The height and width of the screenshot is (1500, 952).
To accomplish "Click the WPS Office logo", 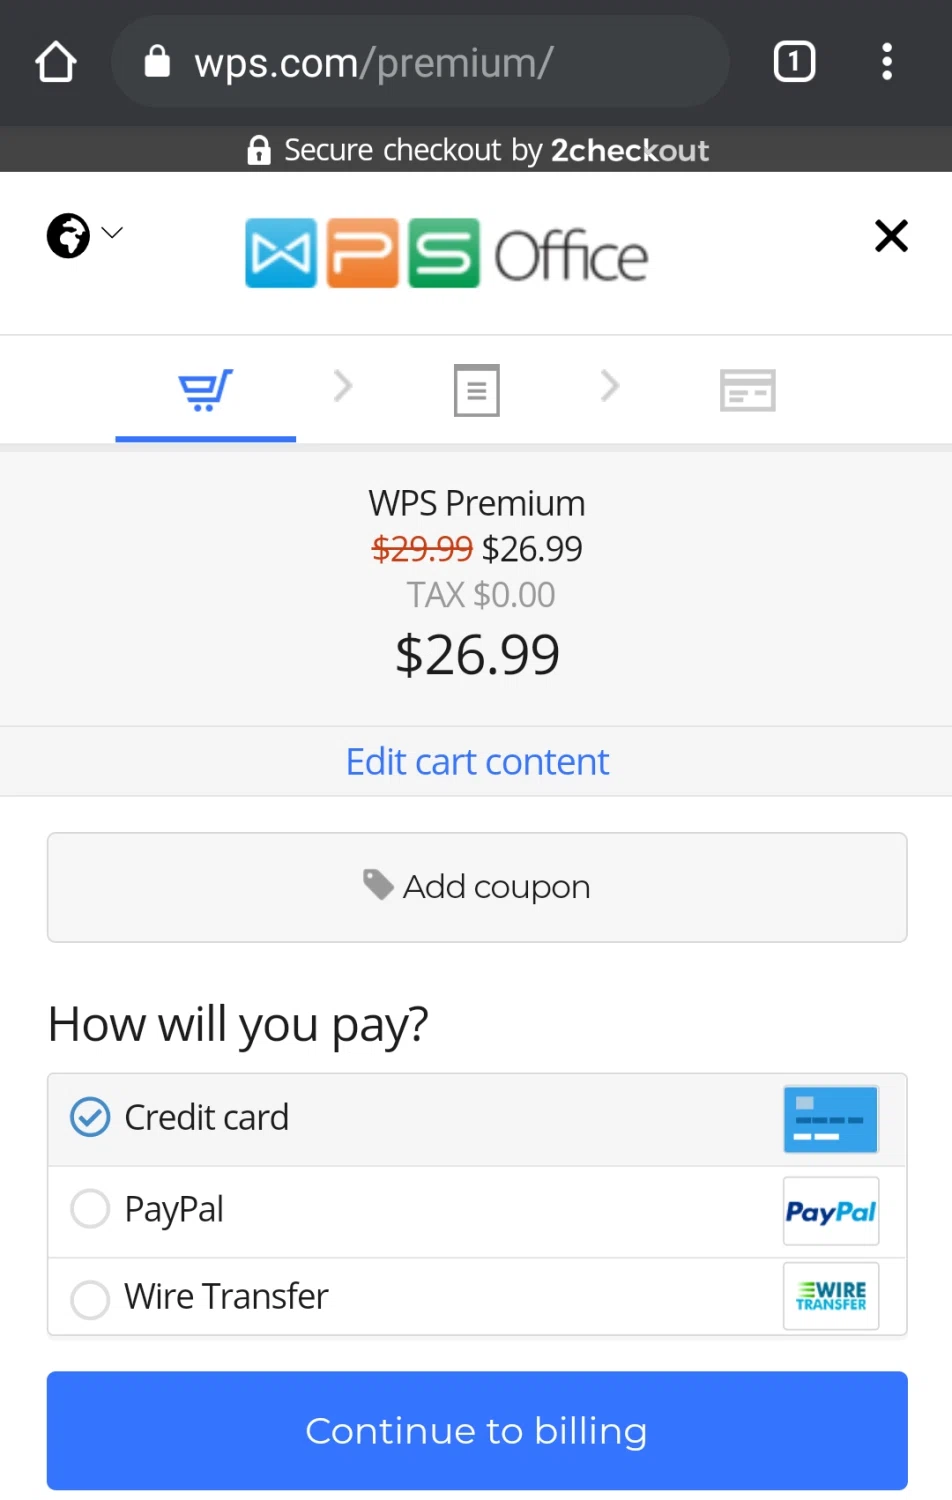I will (x=446, y=254).
